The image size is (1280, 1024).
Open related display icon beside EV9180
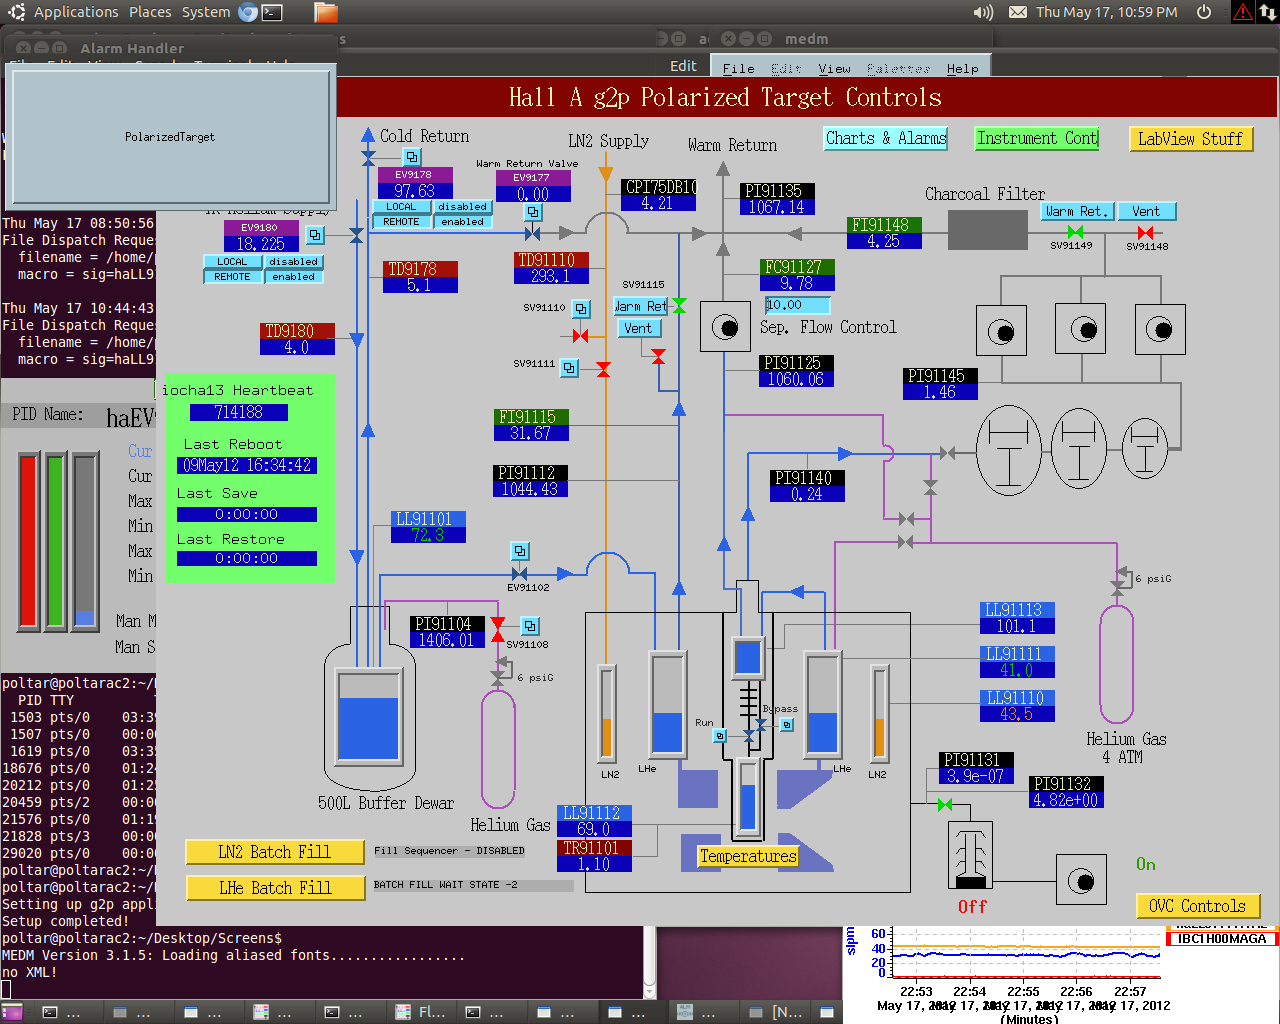coord(315,235)
